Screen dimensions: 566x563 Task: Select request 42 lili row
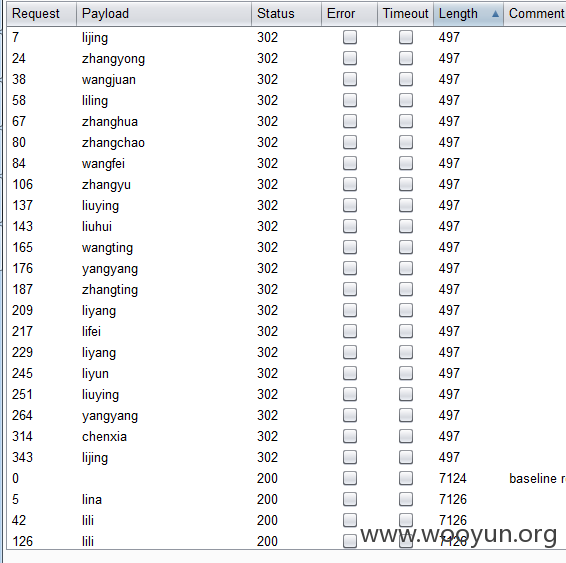click(x=286, y=520)
